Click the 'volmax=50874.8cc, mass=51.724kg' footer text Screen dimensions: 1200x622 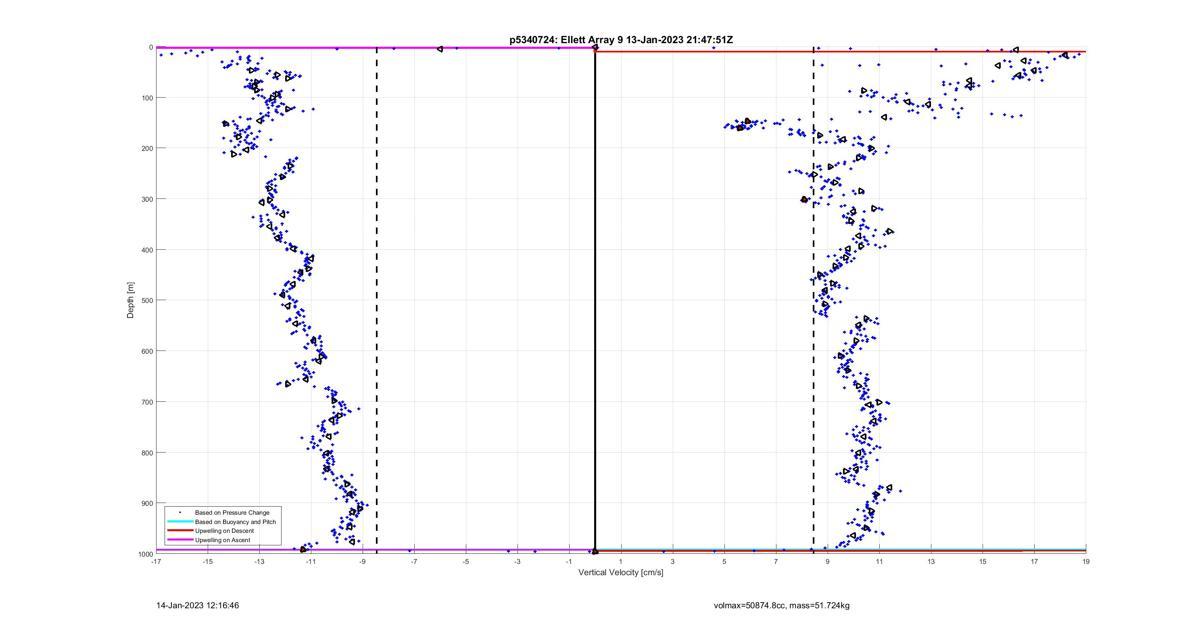[x=782, y=605]
